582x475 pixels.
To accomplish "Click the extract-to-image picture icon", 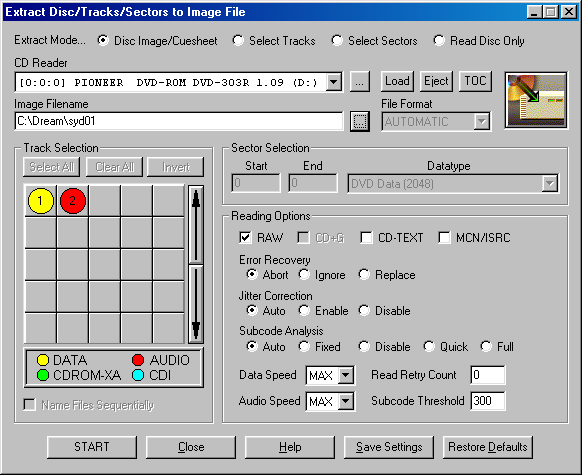I will 536,100.
